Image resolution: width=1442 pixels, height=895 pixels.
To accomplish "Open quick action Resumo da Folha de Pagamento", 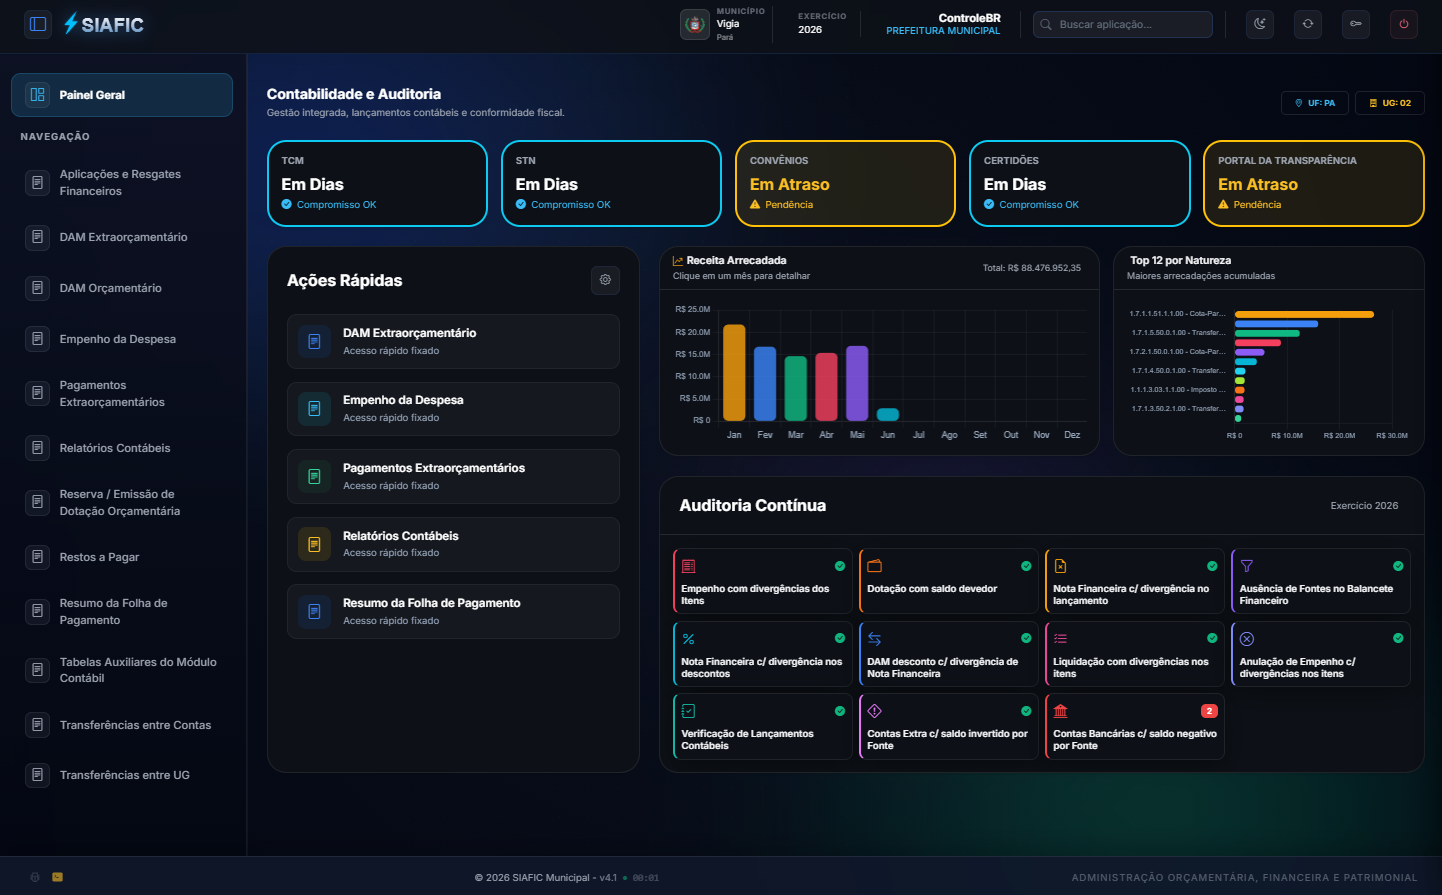I will [x=453, y=612].
